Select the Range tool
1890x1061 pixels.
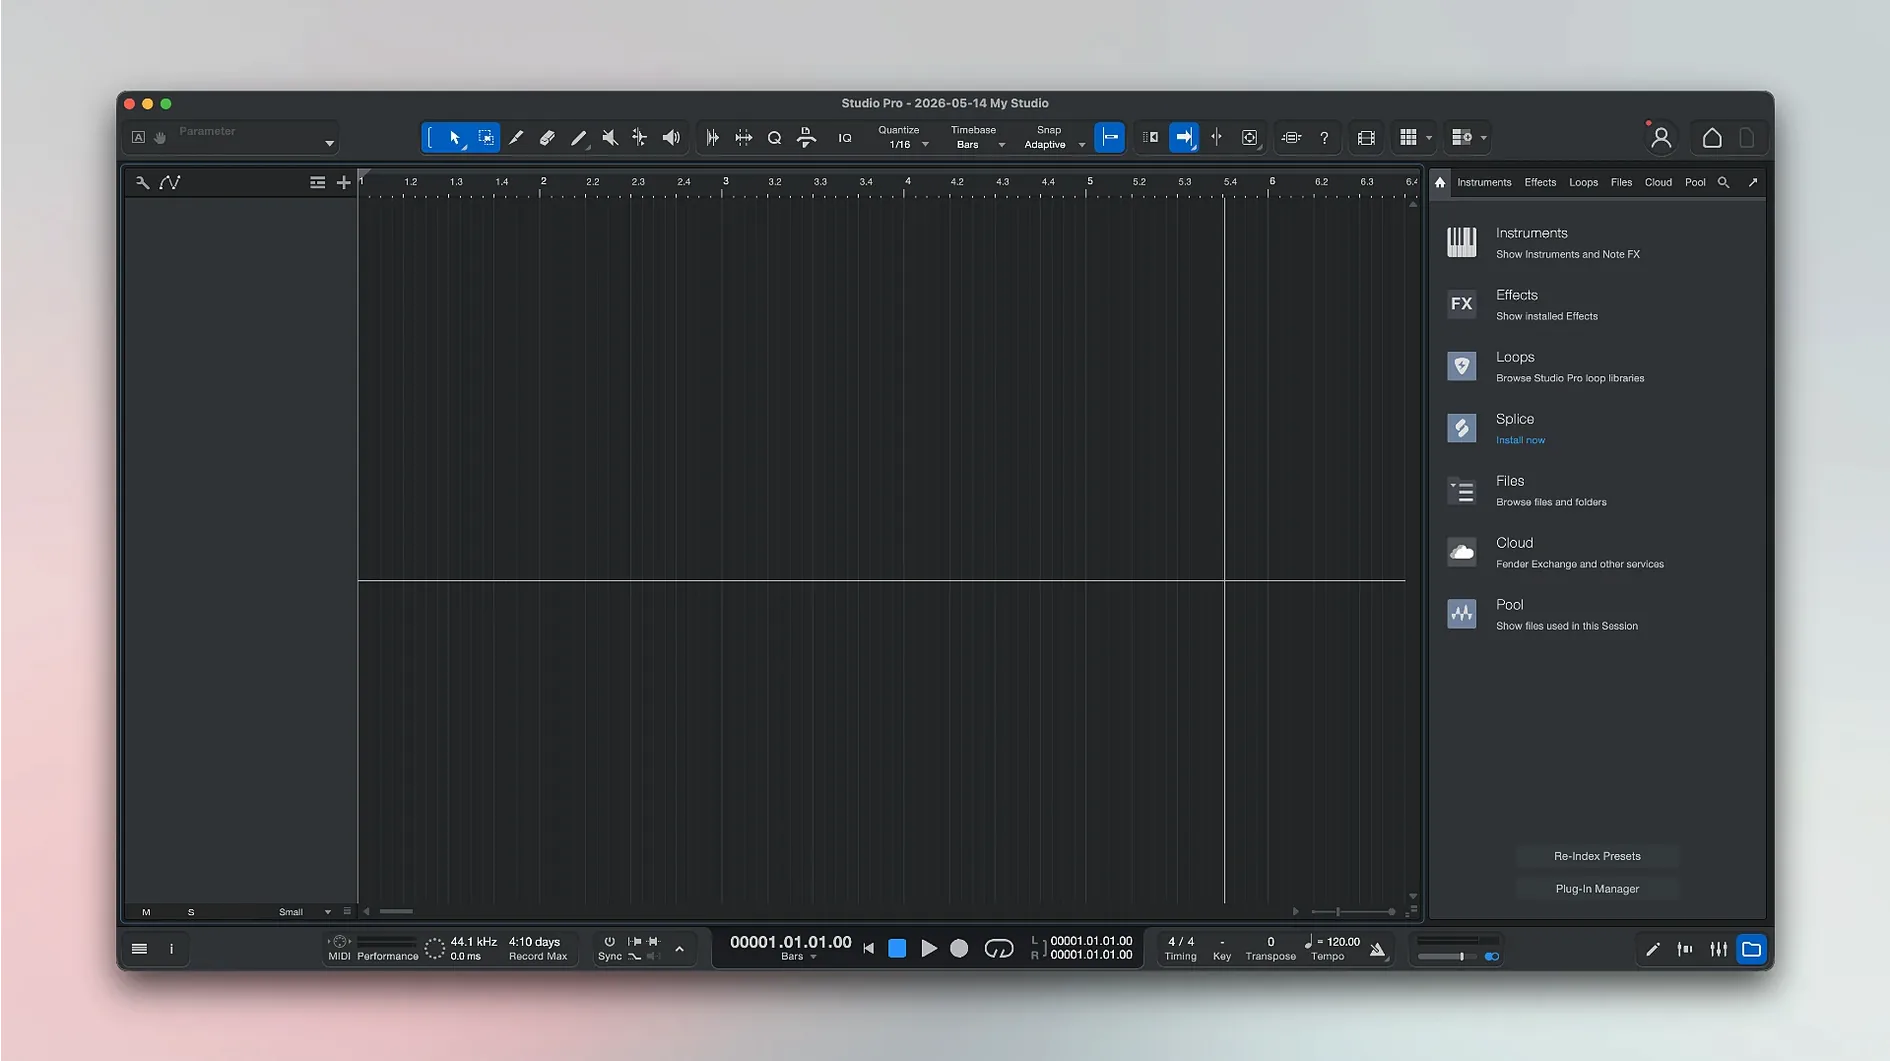point(486,138)
